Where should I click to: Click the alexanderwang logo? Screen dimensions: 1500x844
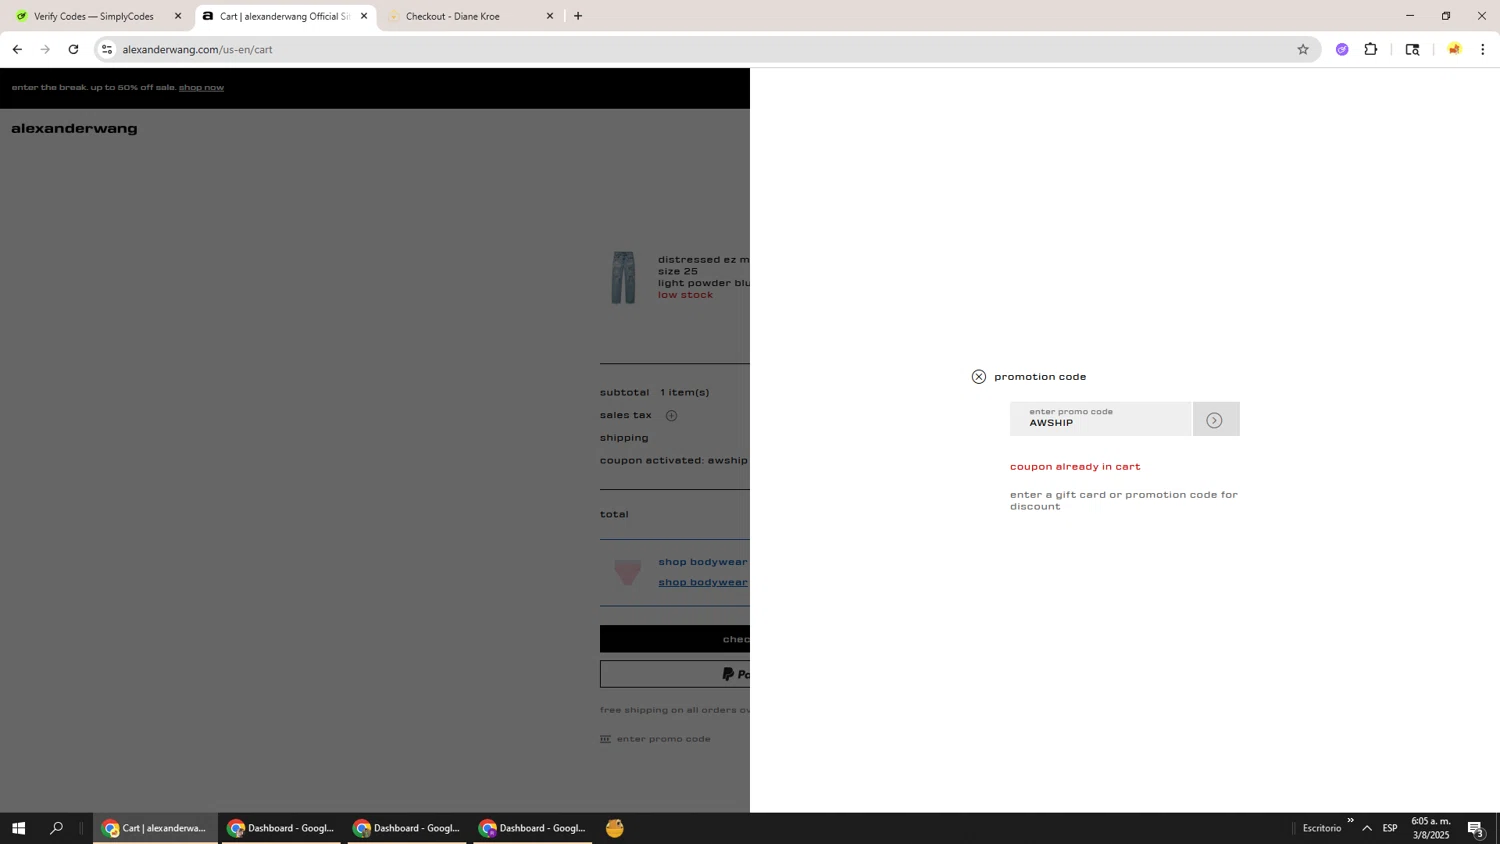74,128
